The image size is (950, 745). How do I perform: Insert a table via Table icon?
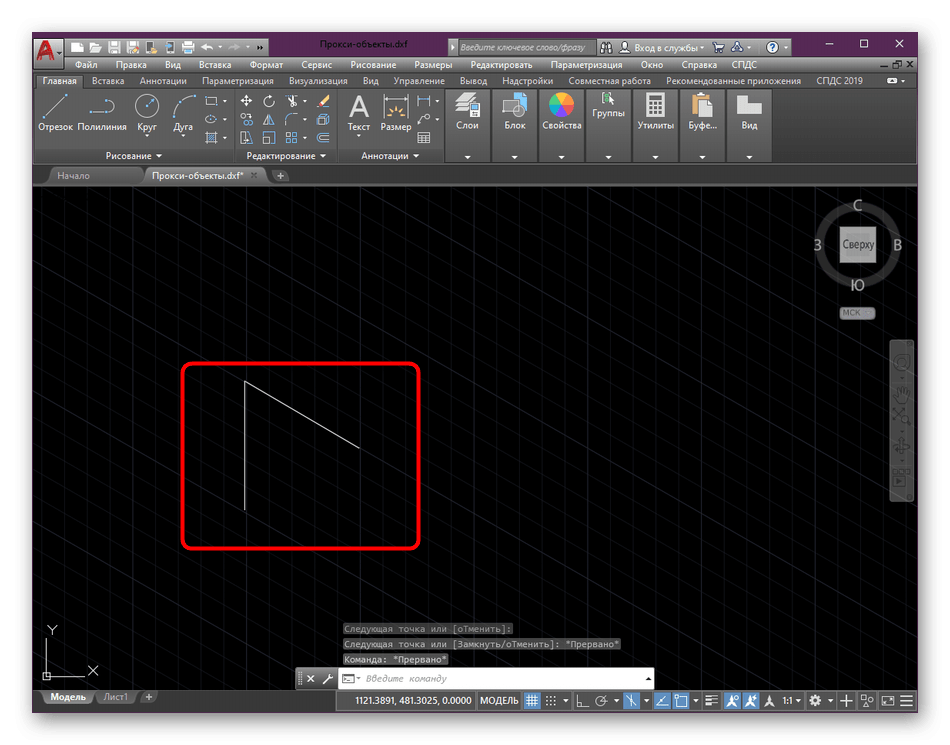[x=424, y=137]
